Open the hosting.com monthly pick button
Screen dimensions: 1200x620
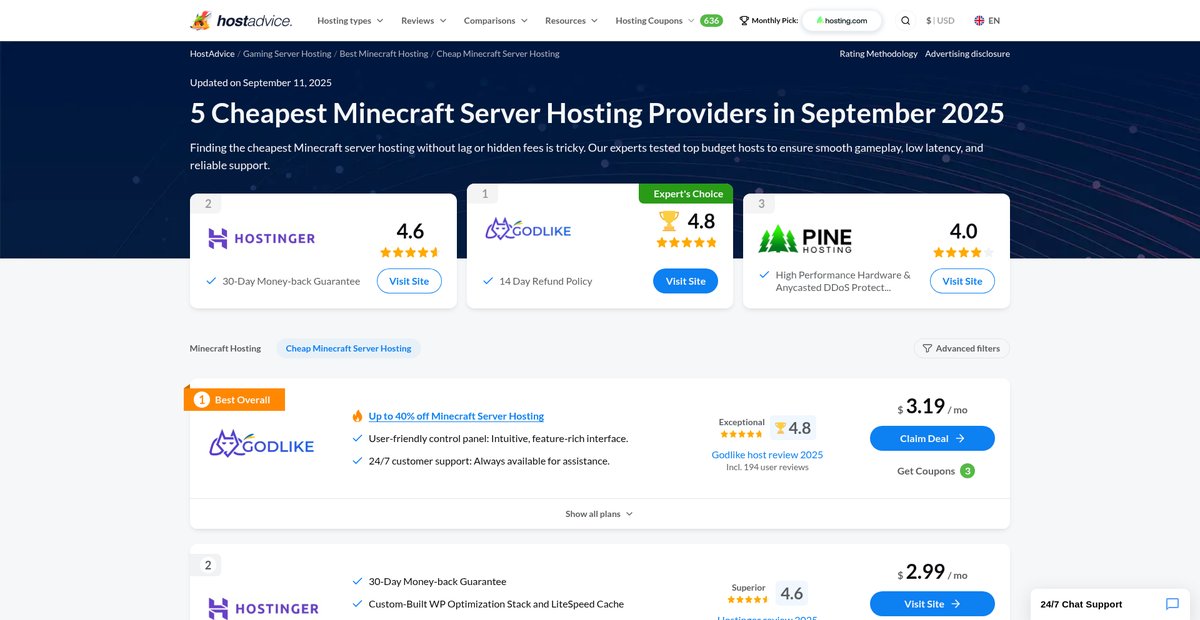point(841,20)
